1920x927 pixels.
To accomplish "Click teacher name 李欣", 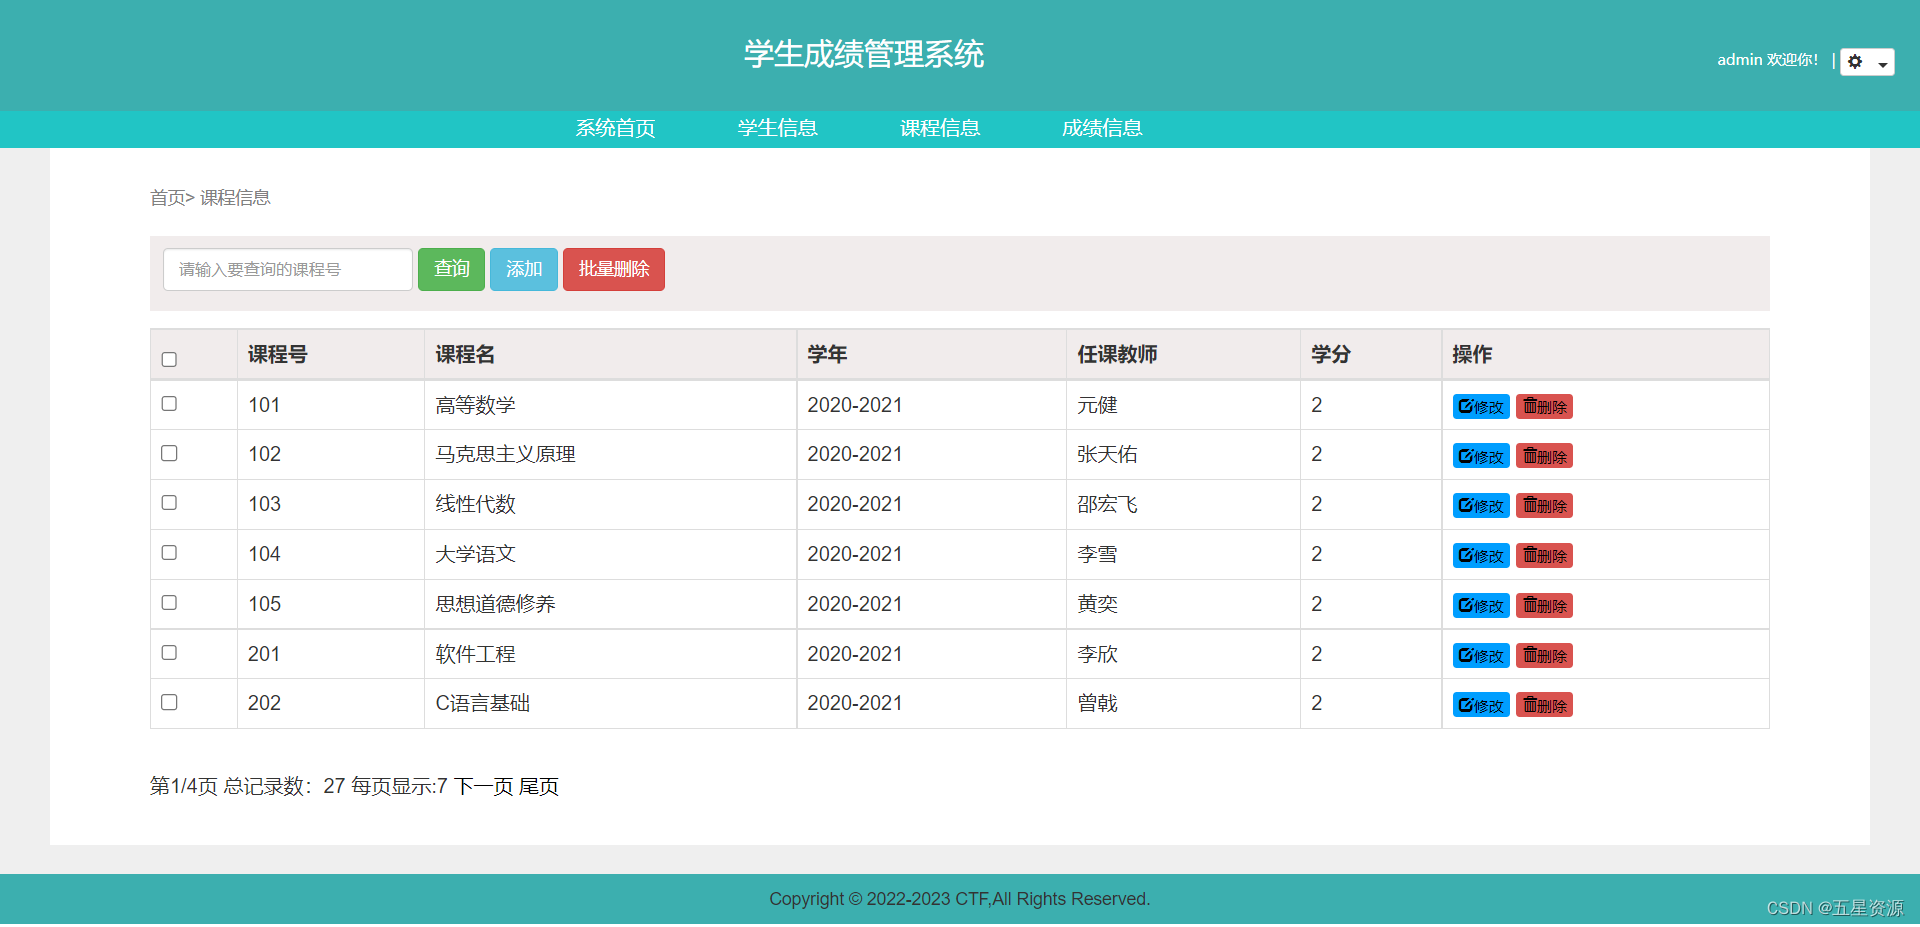I will coord(1097,654).
